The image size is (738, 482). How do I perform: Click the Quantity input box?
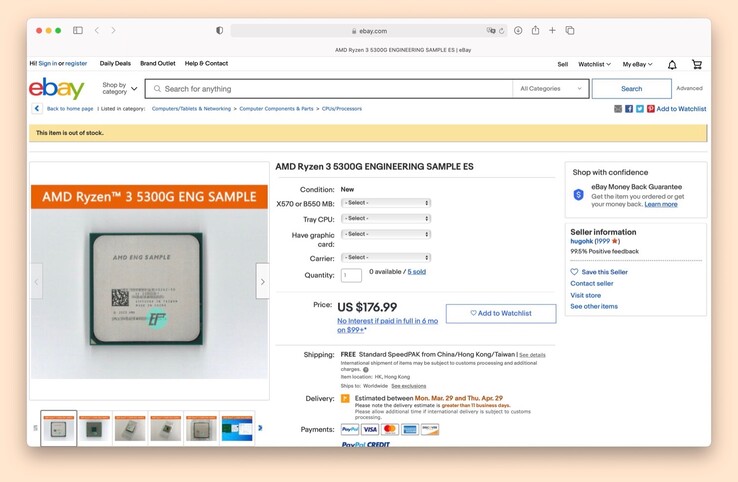pos(351,275)
